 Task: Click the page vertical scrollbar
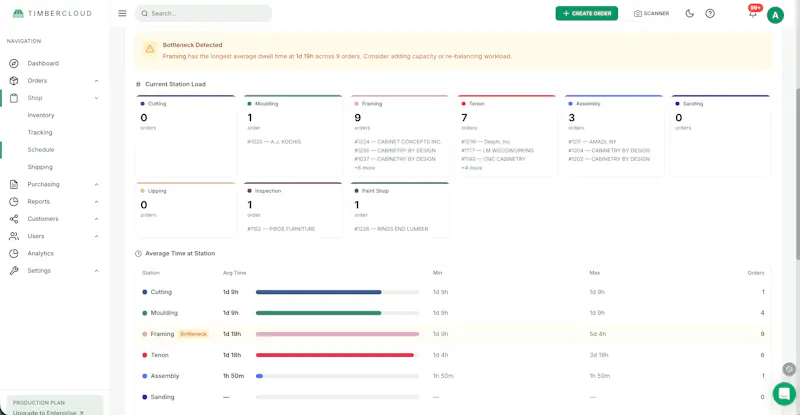797,174
